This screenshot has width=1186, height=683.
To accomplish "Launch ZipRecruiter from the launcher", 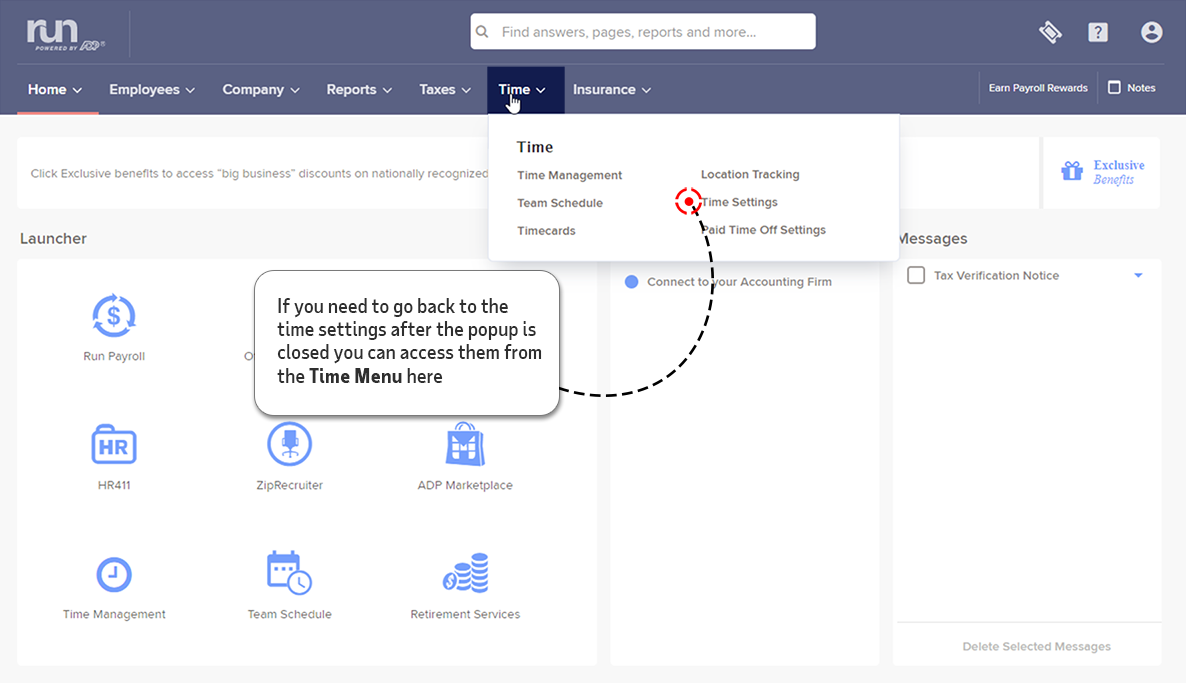I will coord(289,445).
